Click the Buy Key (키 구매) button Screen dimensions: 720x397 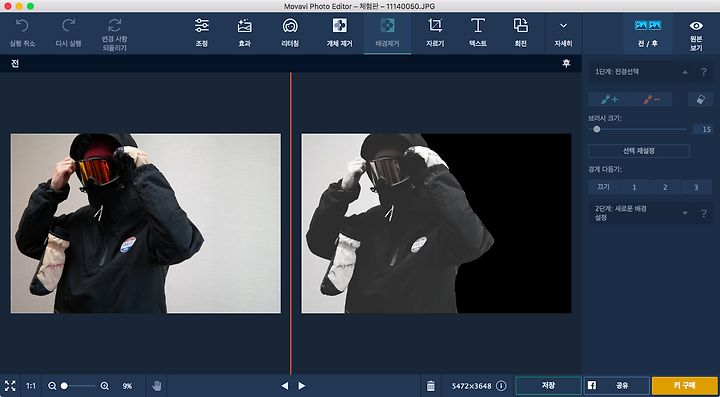pos(685,386)
